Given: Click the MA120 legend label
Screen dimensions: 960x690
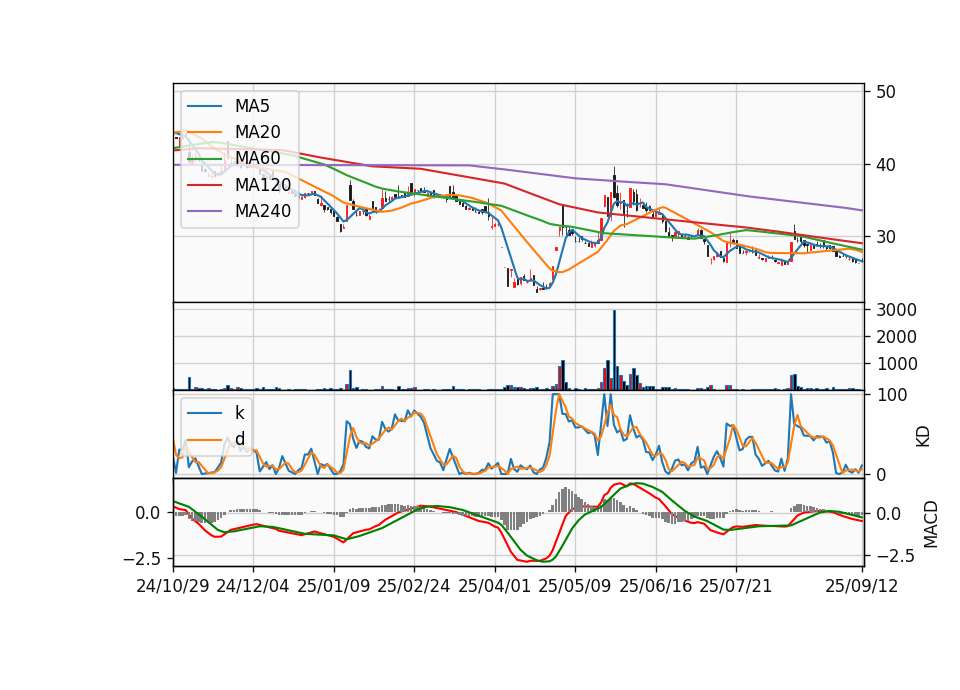Looking at the screenshot, I should [x=263, y=184].
